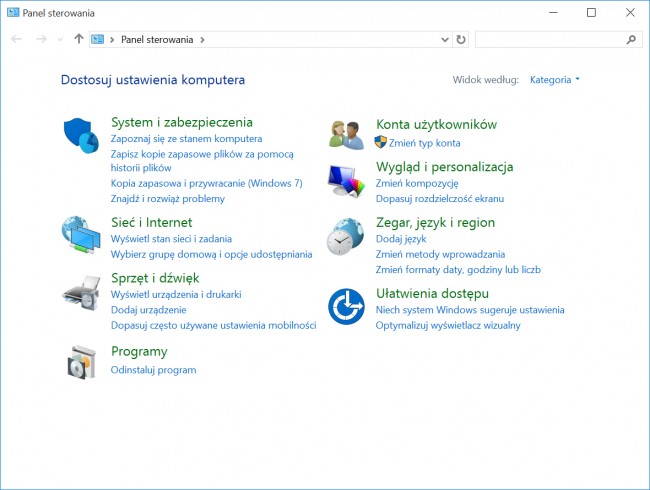
Task: Open the Kategoria view dropdown
Action: coord(555,80)
